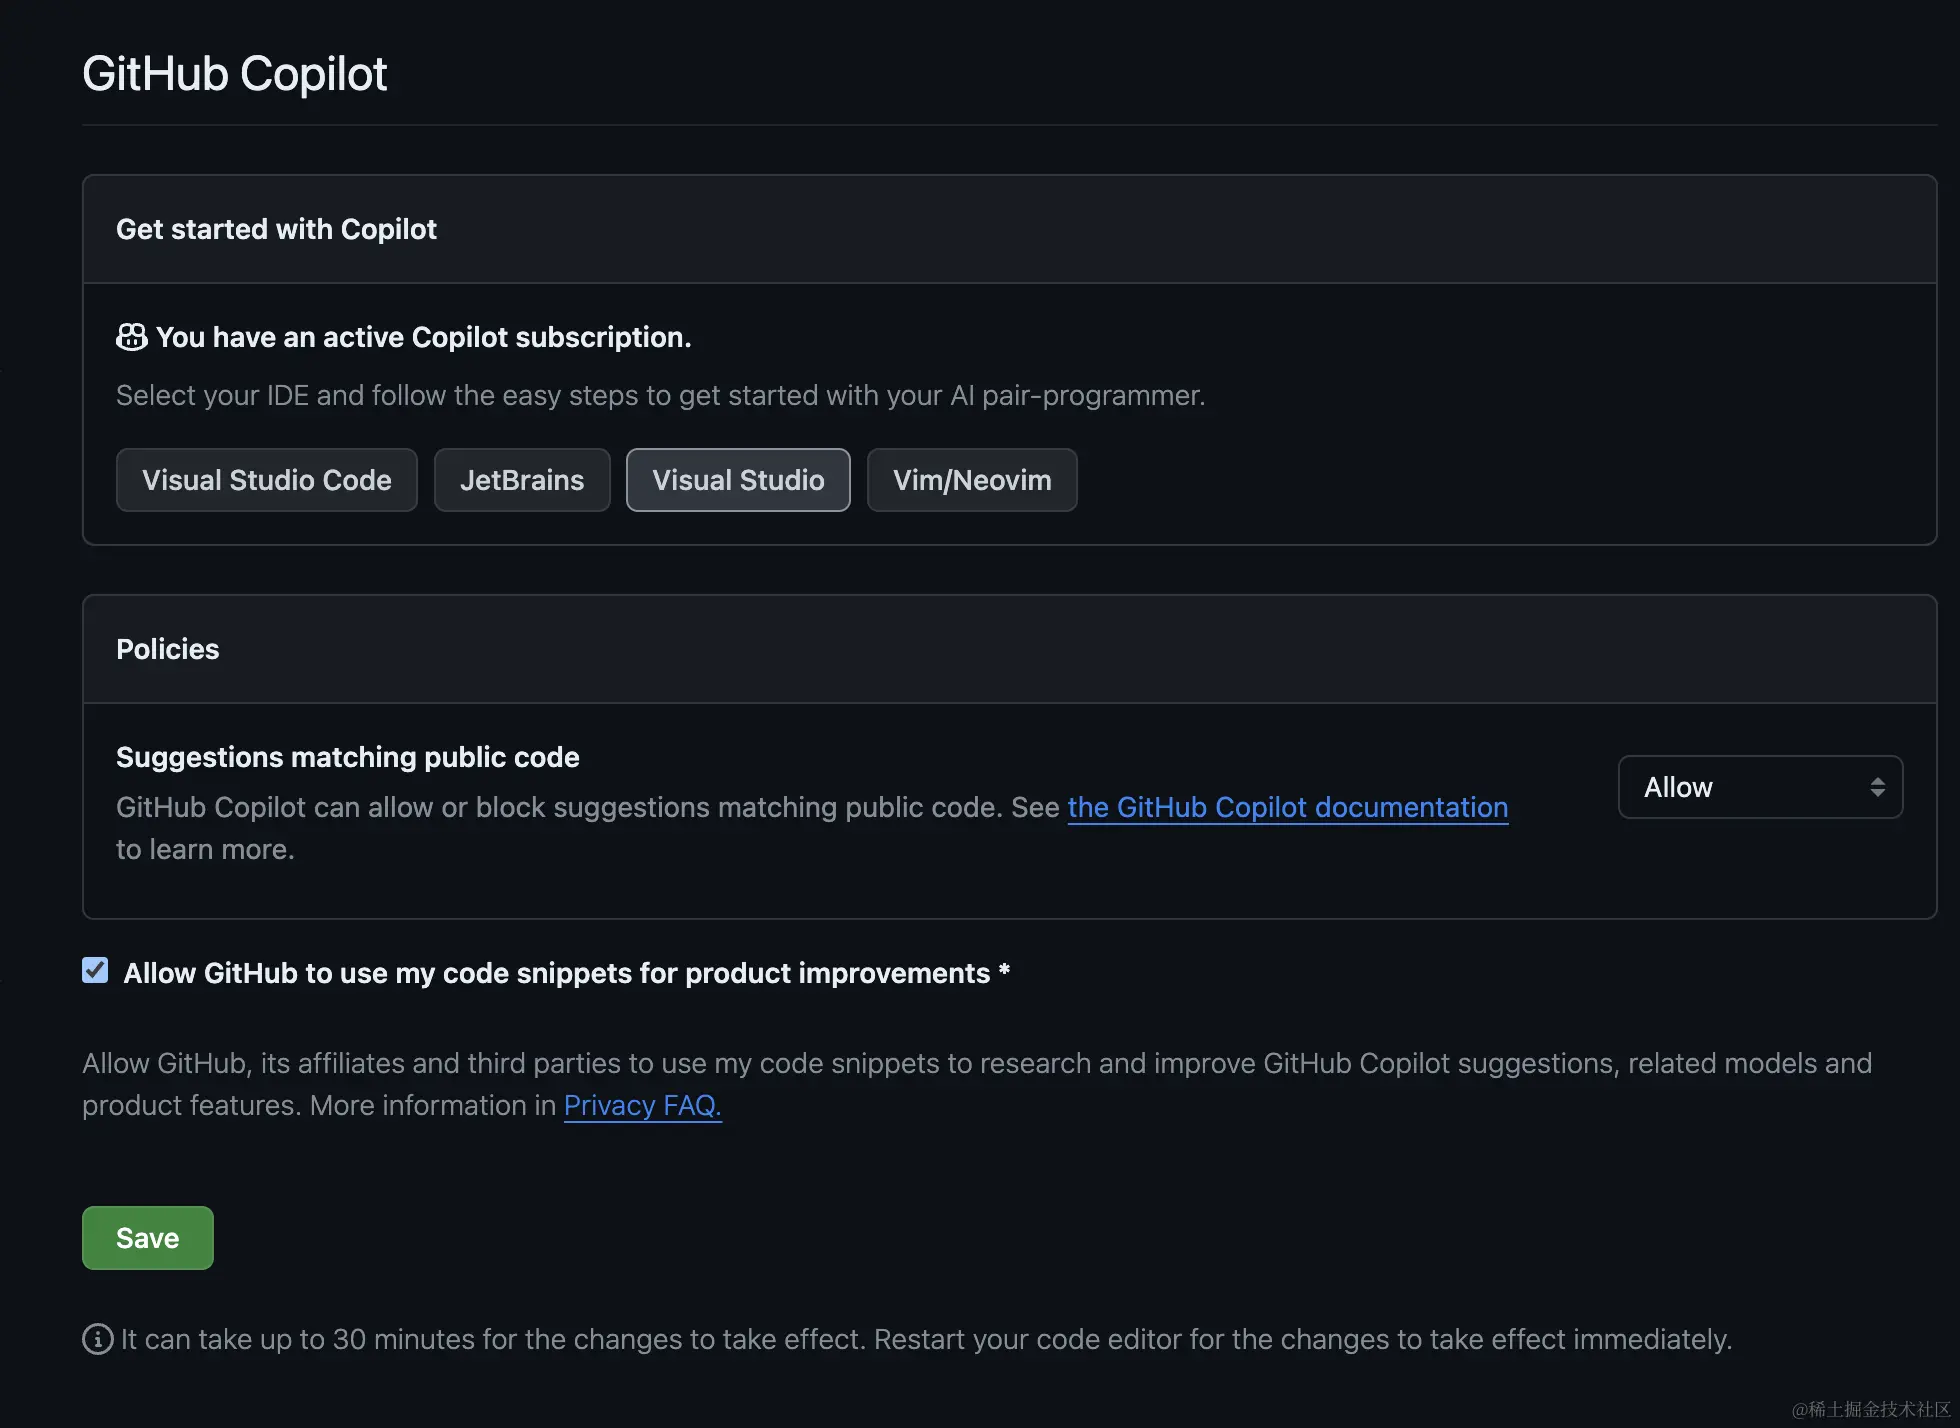Select the highlighted Visual Studio button

tap(738, 480)
